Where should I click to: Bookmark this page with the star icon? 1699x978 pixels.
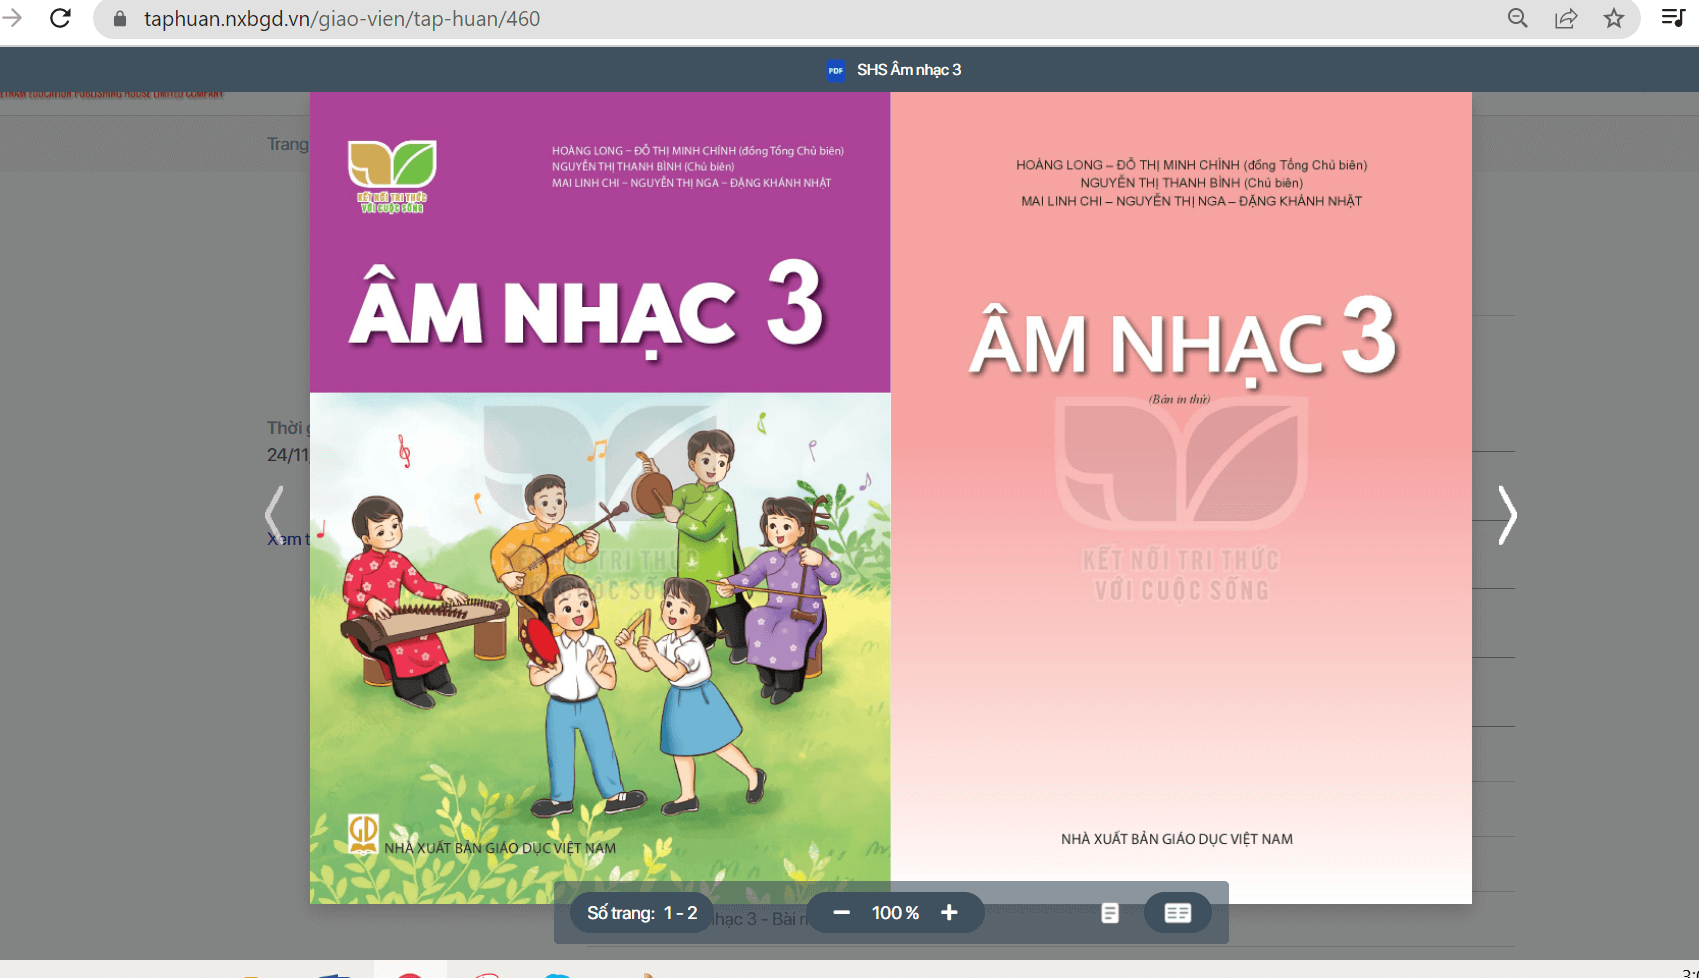1614,18
